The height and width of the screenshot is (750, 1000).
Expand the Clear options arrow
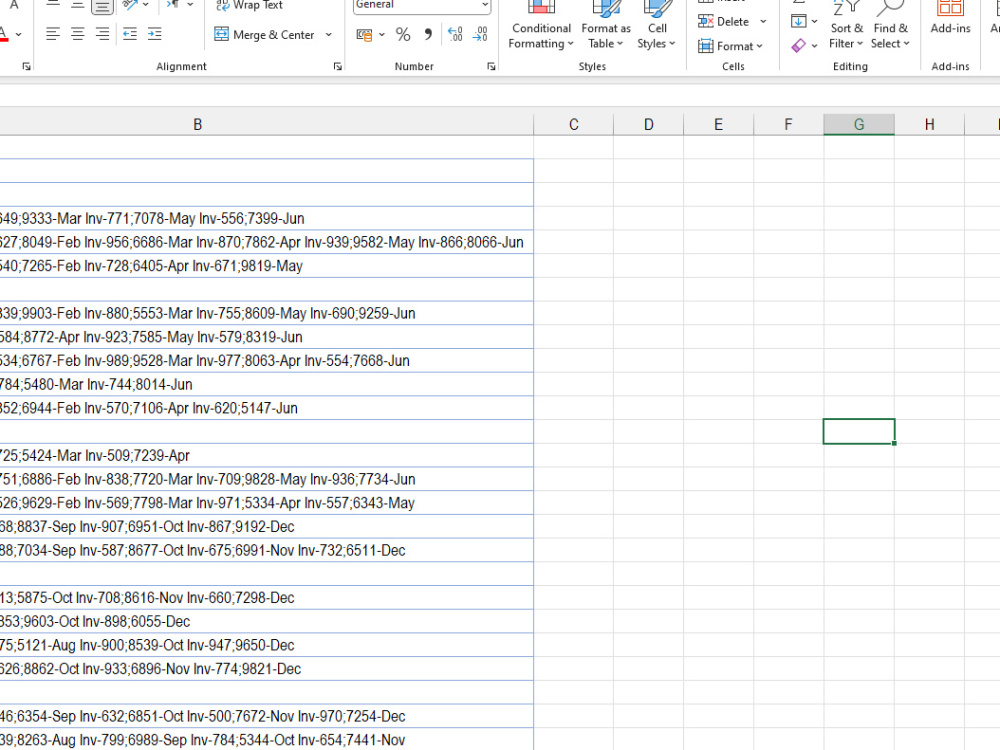pos(814,46)
